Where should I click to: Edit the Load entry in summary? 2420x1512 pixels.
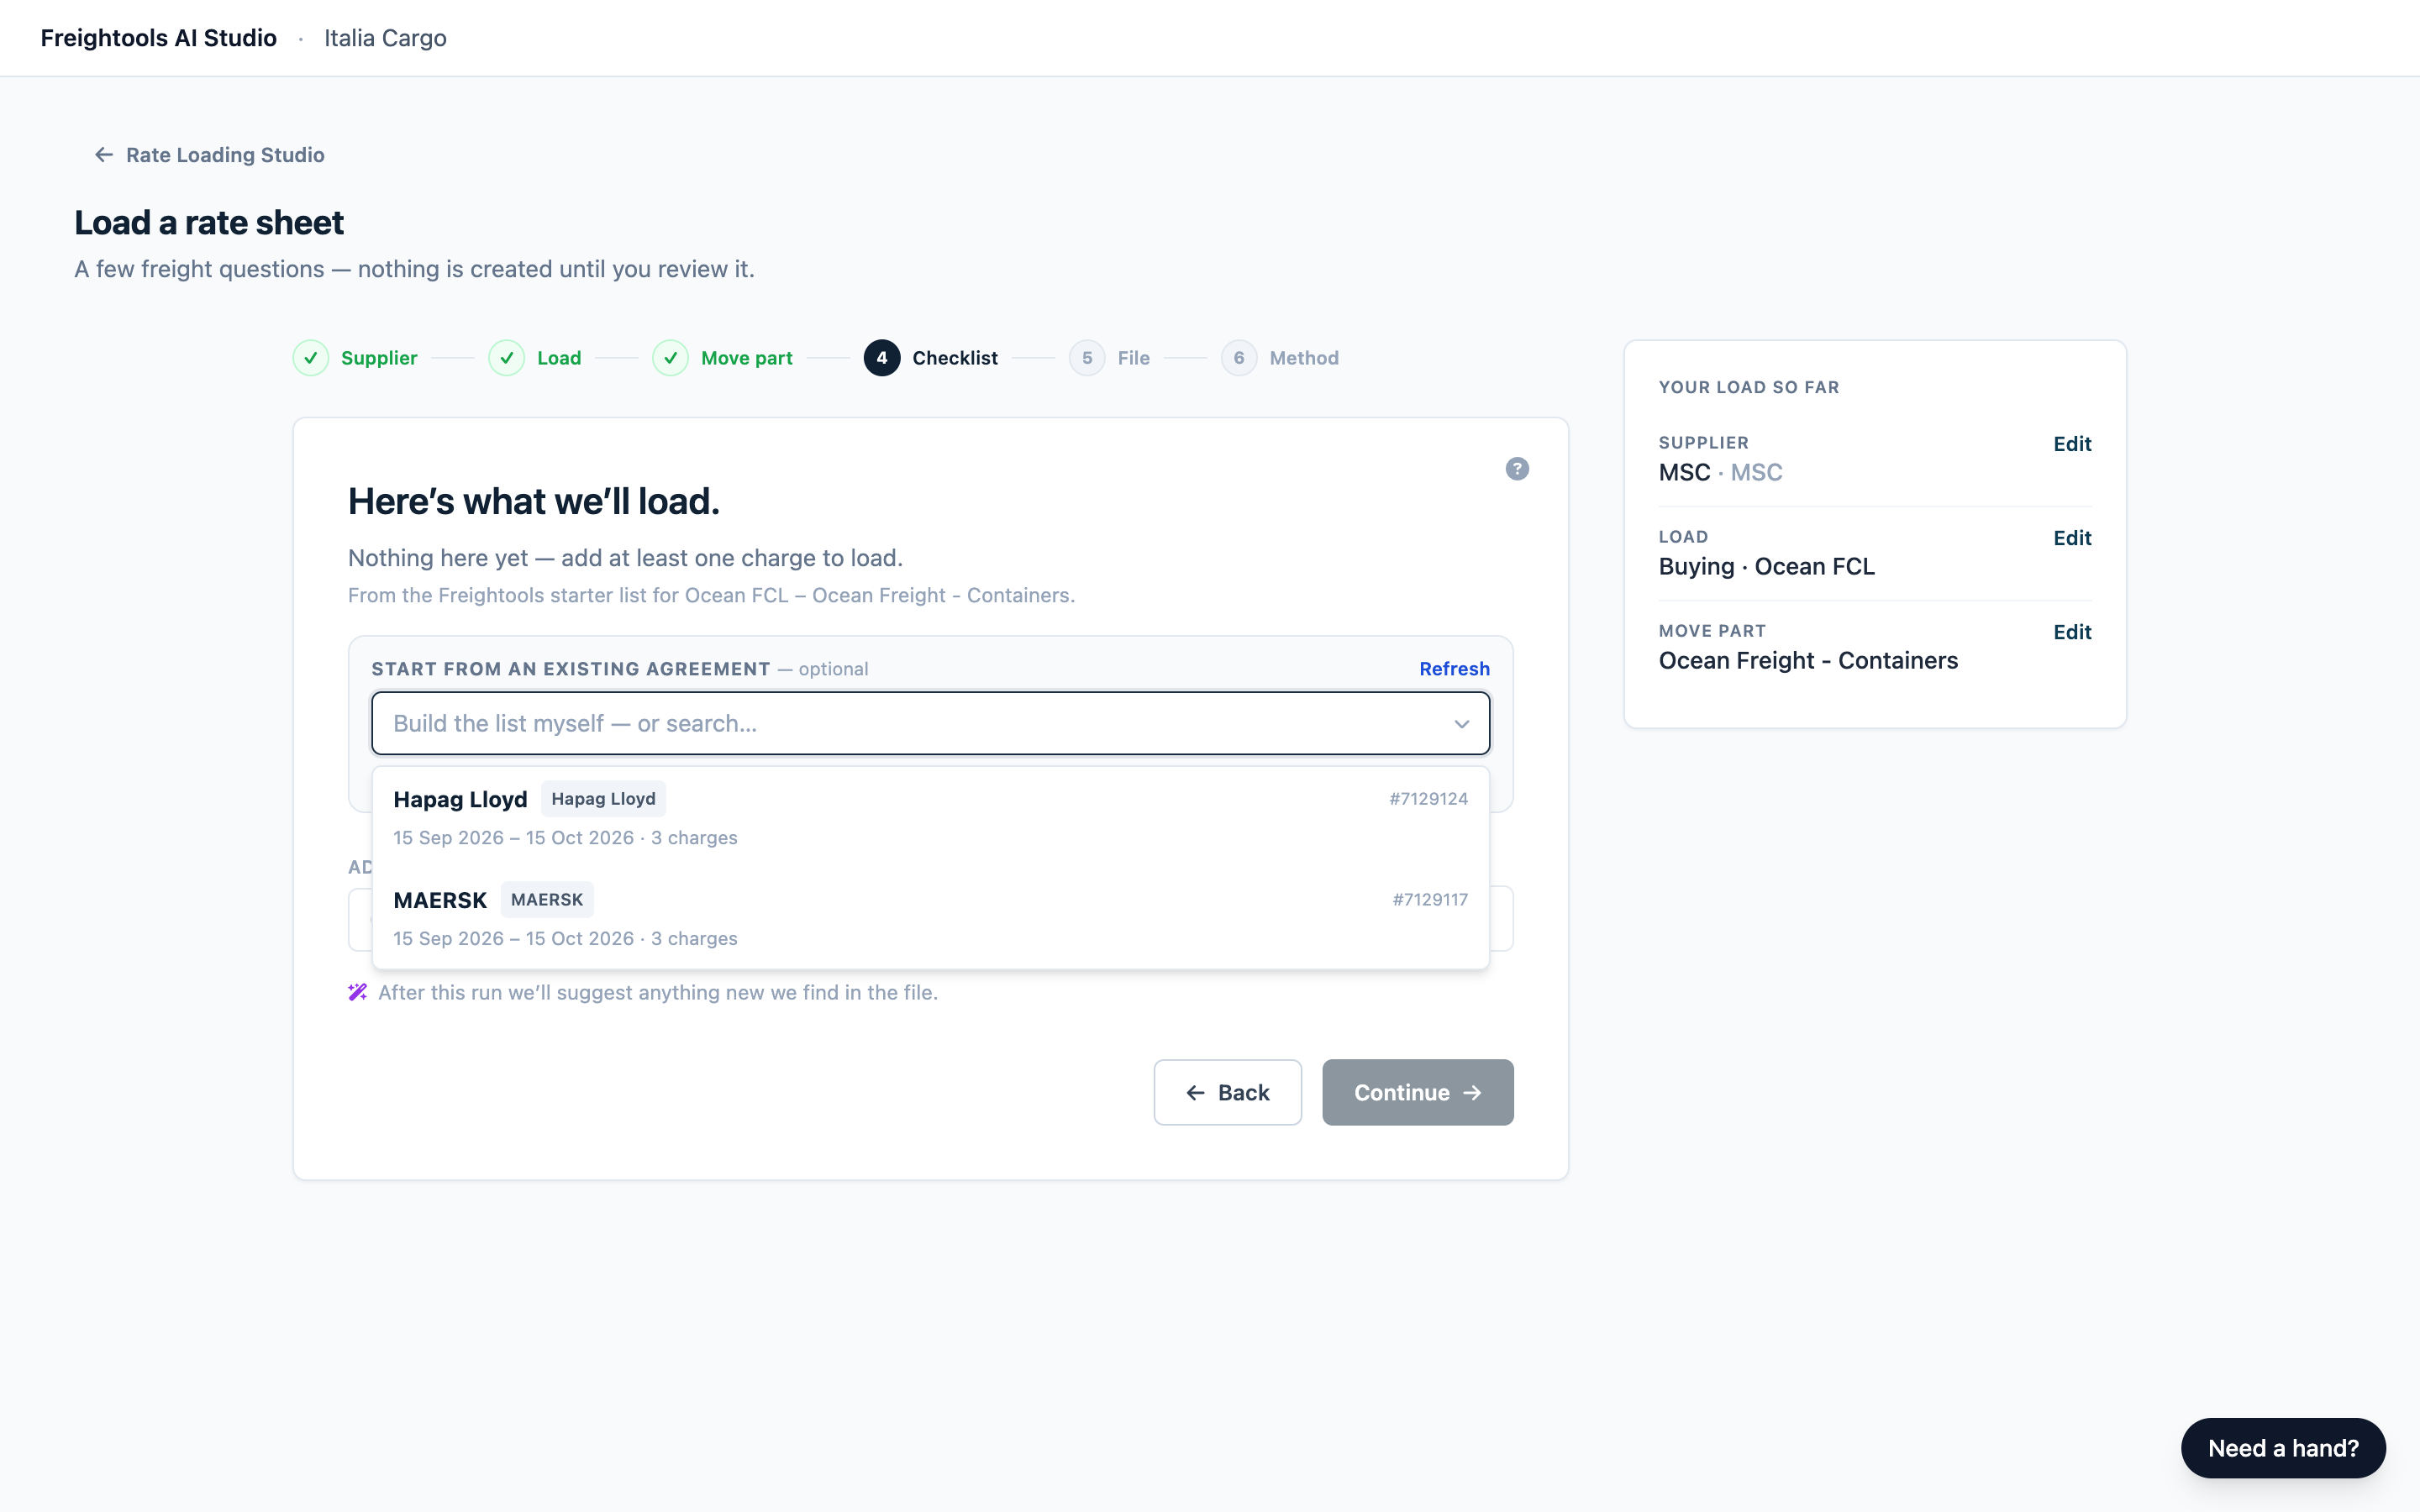point(2072,538)
